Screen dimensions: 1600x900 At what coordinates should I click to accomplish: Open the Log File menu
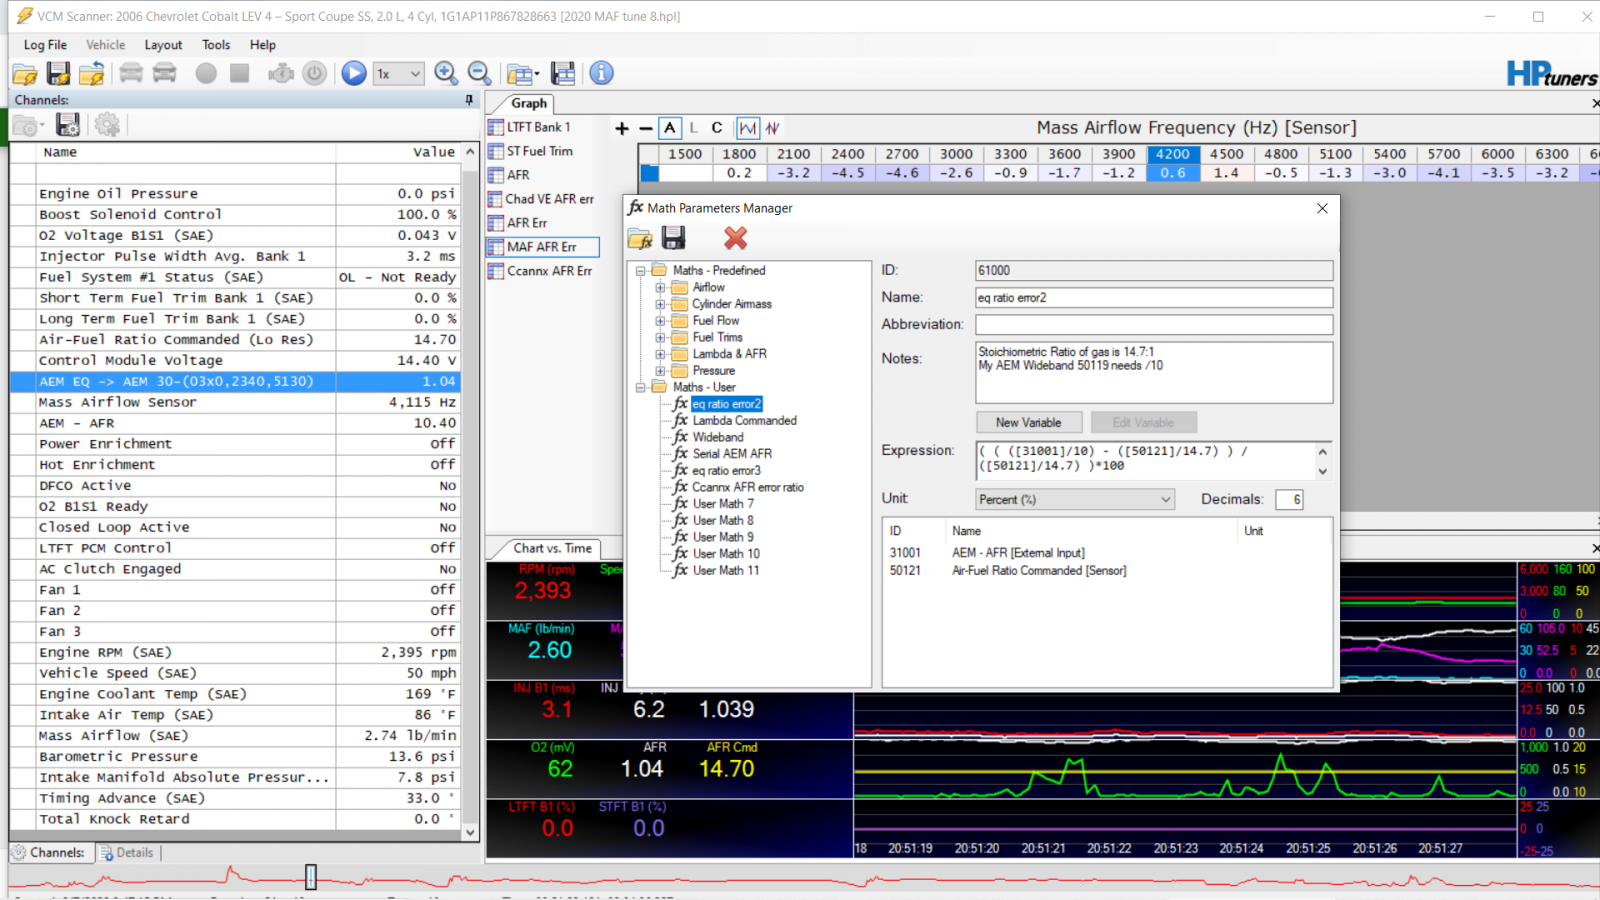pyautogui.click(x=45, y=45)
